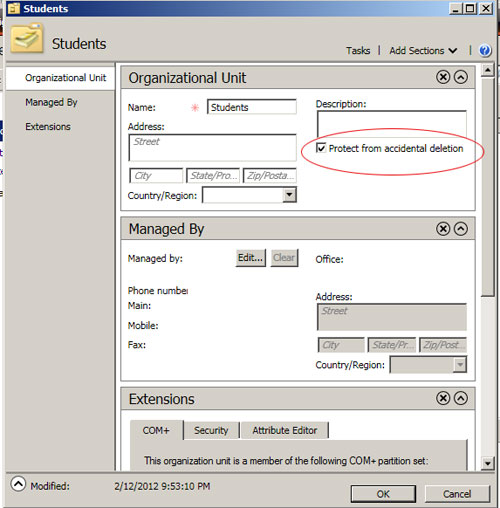Switch to the Security tab
The height and width of the screenshot is (508, 500).
(211, 430)
